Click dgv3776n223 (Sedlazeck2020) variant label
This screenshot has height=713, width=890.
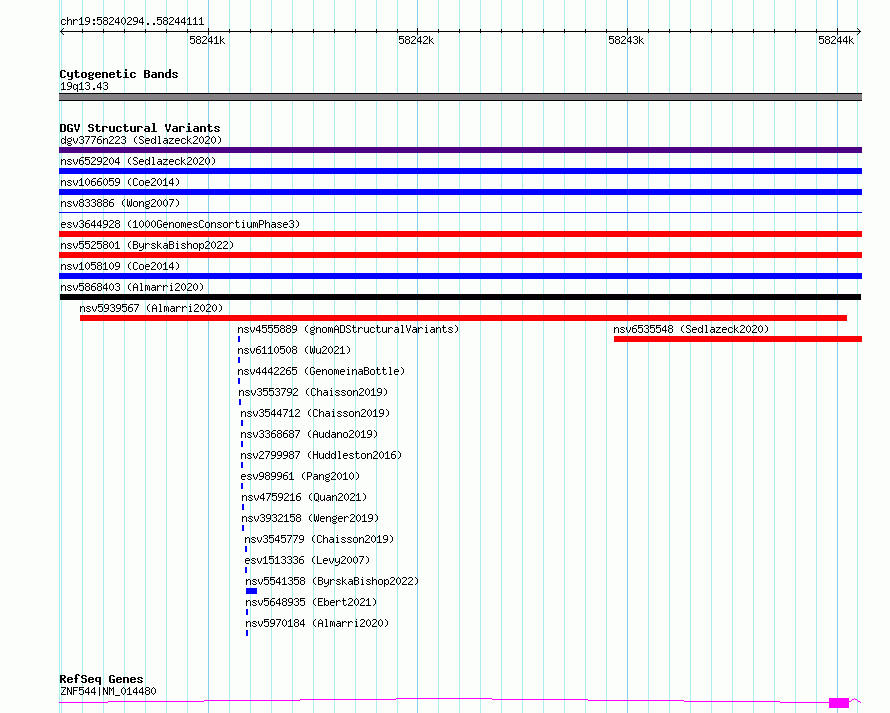click(x=141, y=140)
